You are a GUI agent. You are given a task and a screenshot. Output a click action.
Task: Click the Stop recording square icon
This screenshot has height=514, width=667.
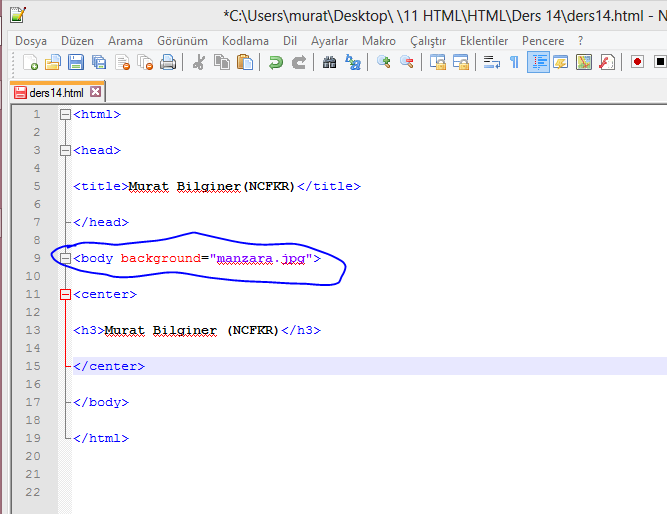[659, 62]
